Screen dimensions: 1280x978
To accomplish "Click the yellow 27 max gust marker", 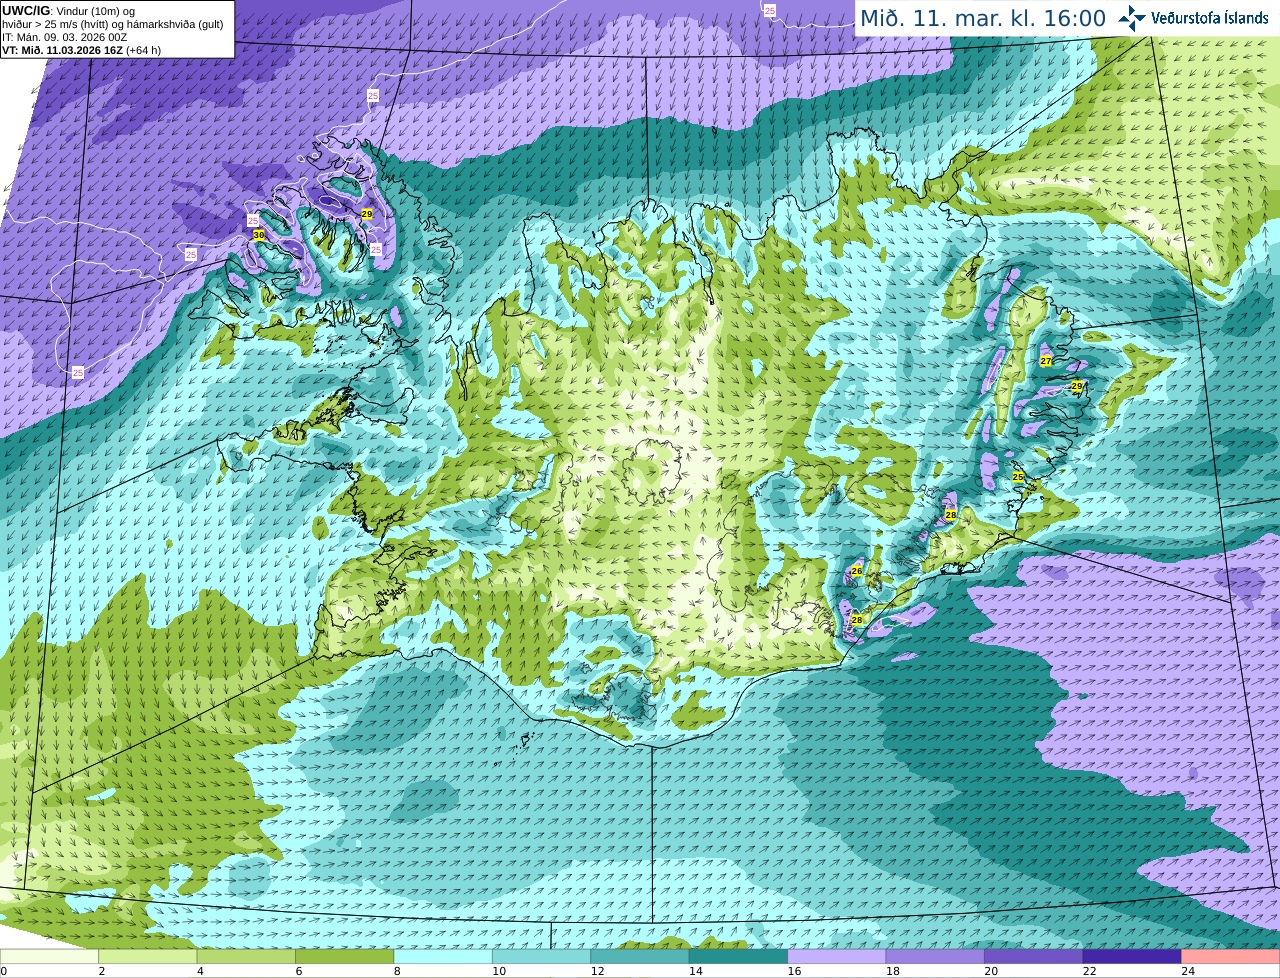I will tap(1046, 361).
